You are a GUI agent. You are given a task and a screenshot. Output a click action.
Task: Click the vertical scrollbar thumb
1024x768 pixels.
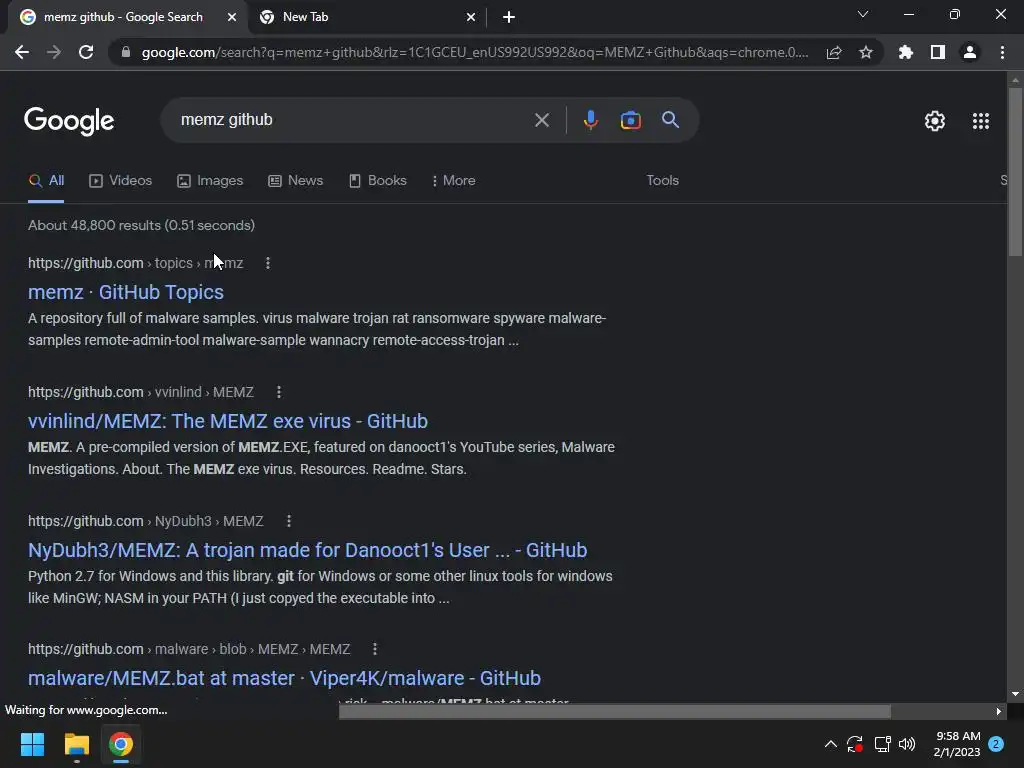point(1015,171)
